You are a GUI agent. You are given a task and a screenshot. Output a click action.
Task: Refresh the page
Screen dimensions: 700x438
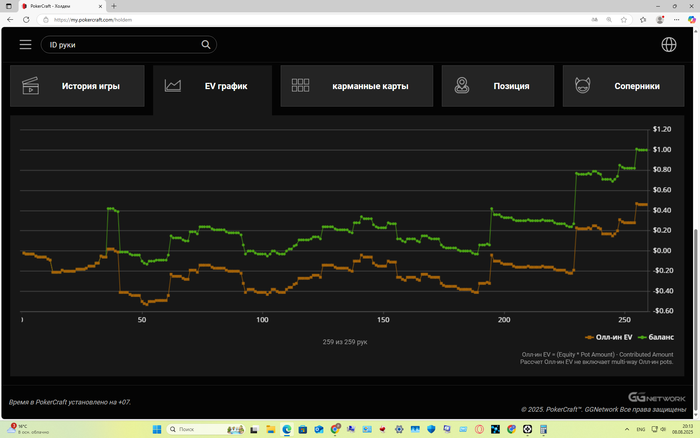click(26, 20)
